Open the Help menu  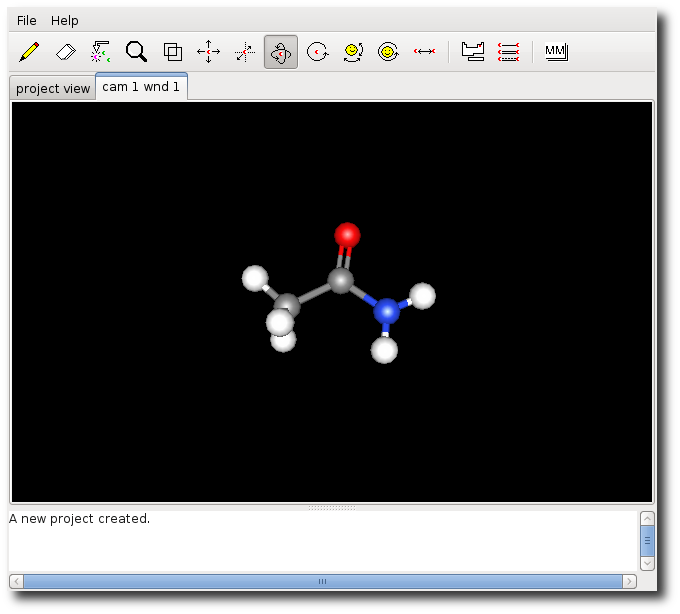pyautogui.click(x=65, y=20)
